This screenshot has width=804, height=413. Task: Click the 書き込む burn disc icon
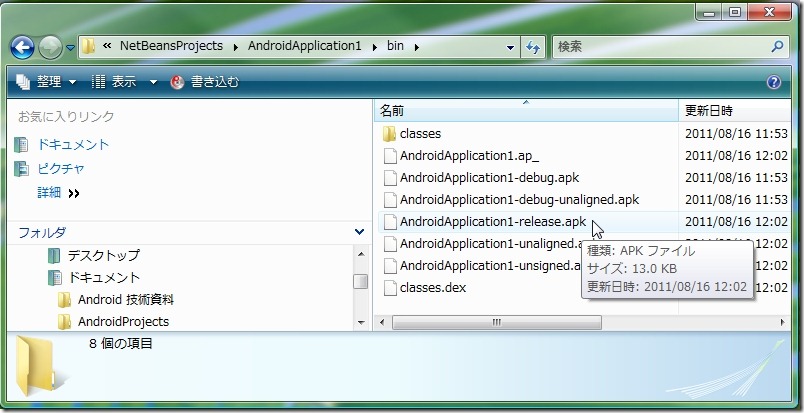click(x=178, y=82)
